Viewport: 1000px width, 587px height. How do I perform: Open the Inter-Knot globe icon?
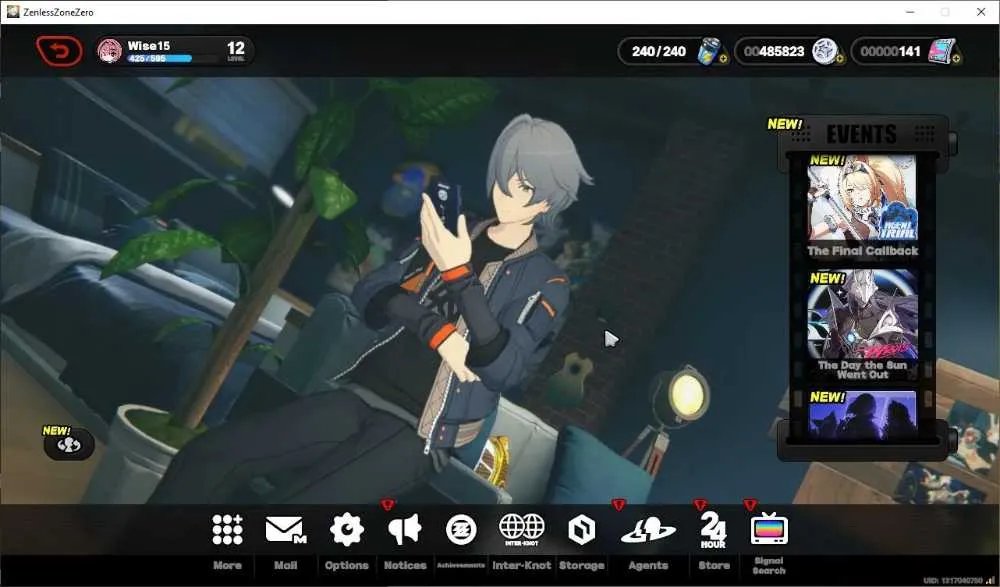tap(522, 530)
